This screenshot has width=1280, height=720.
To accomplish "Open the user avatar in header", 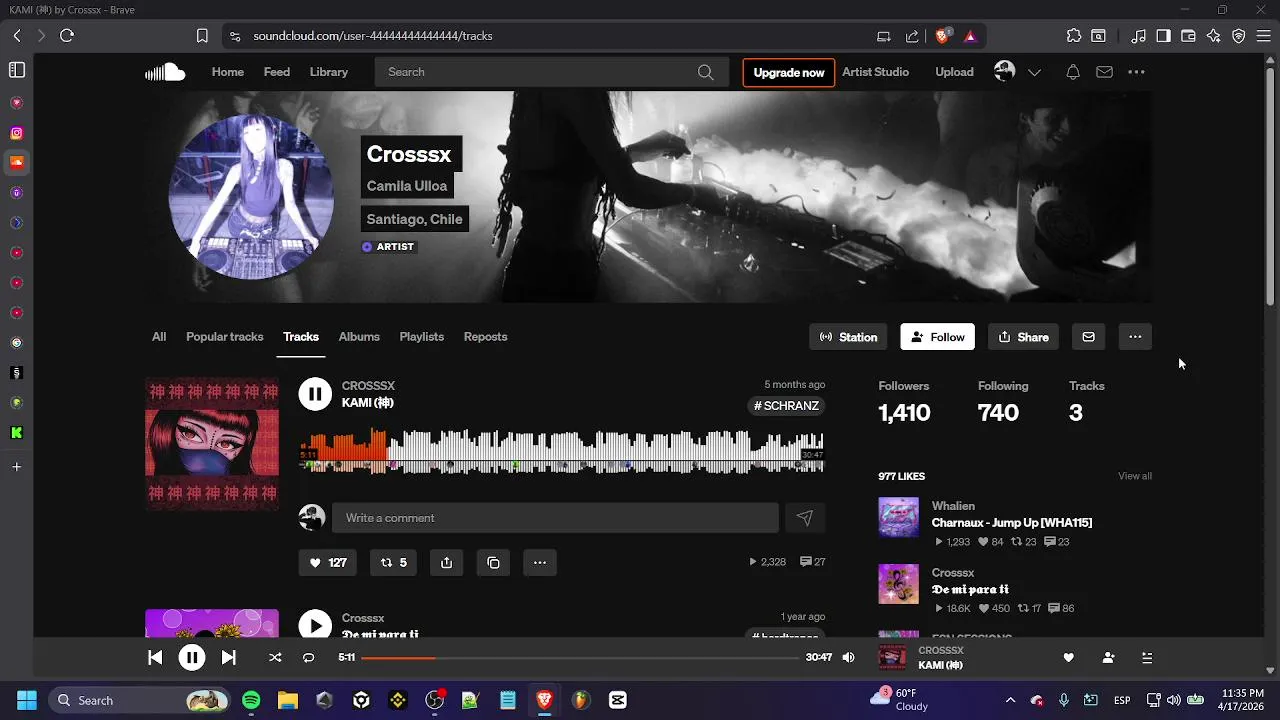I will coord(1005,71).
